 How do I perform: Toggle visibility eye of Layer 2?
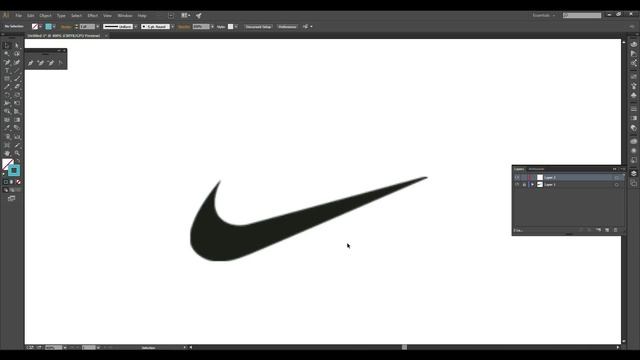[517, 178]
